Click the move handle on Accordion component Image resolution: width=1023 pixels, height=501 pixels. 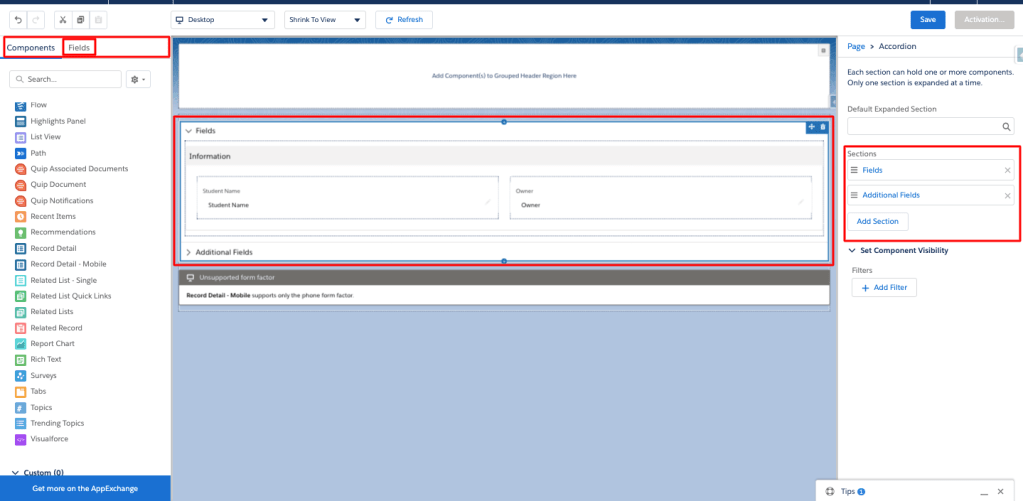pos(812,127)
